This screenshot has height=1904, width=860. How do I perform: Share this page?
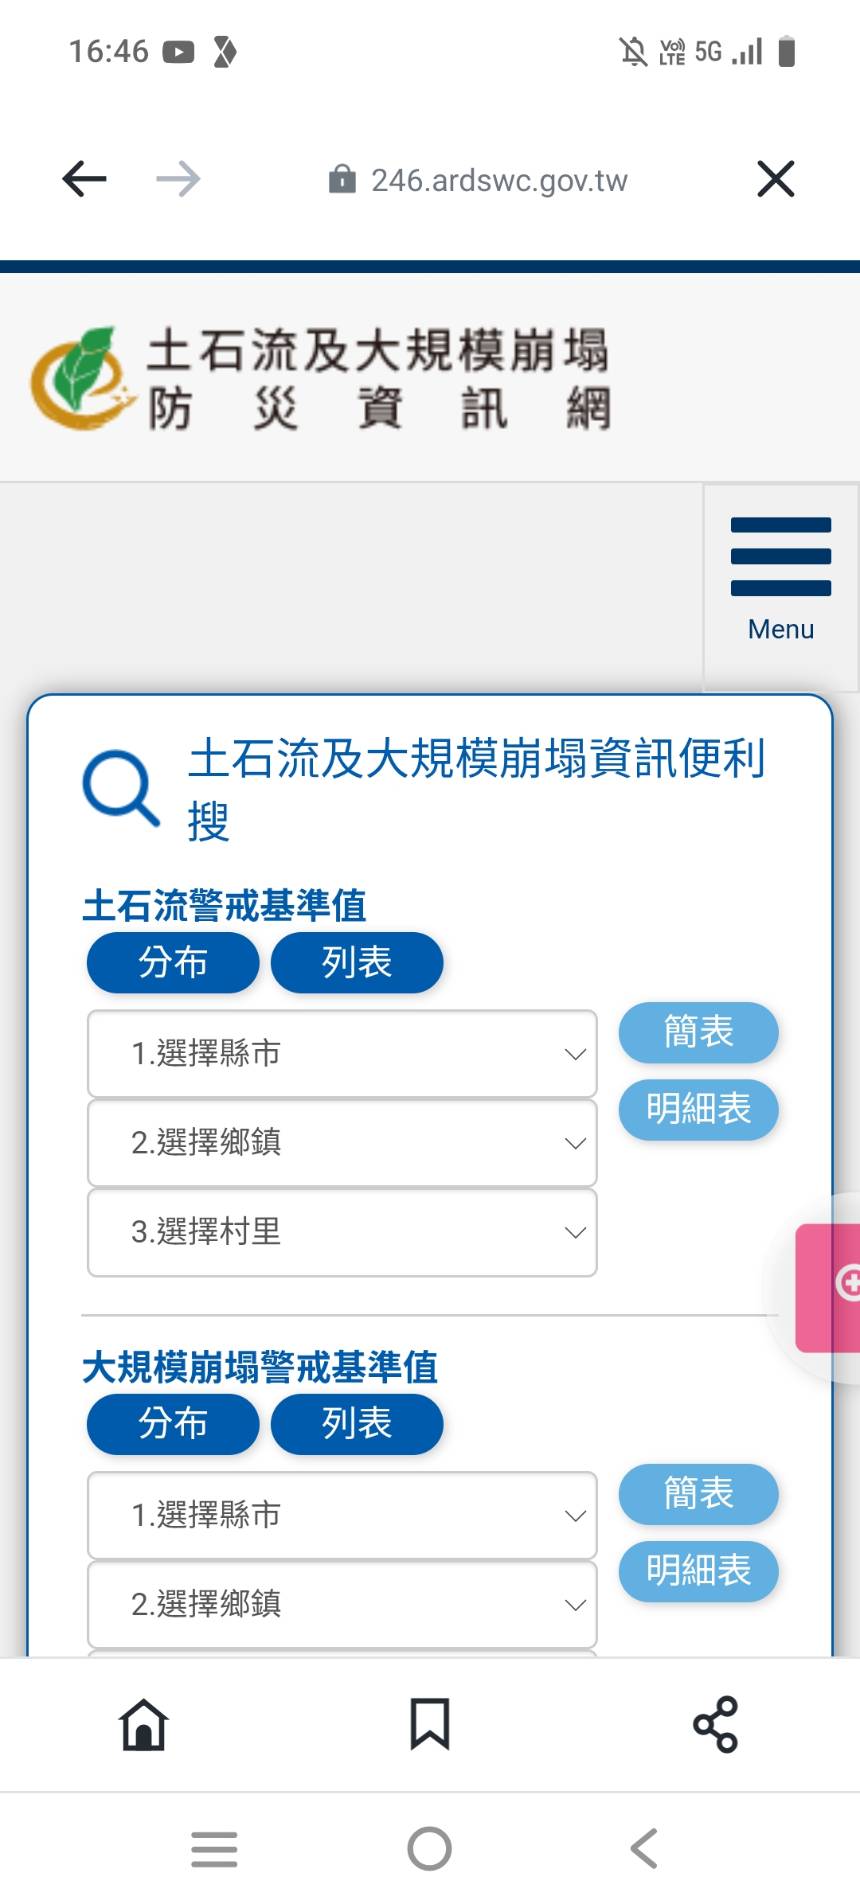[x=715, y=1724]
